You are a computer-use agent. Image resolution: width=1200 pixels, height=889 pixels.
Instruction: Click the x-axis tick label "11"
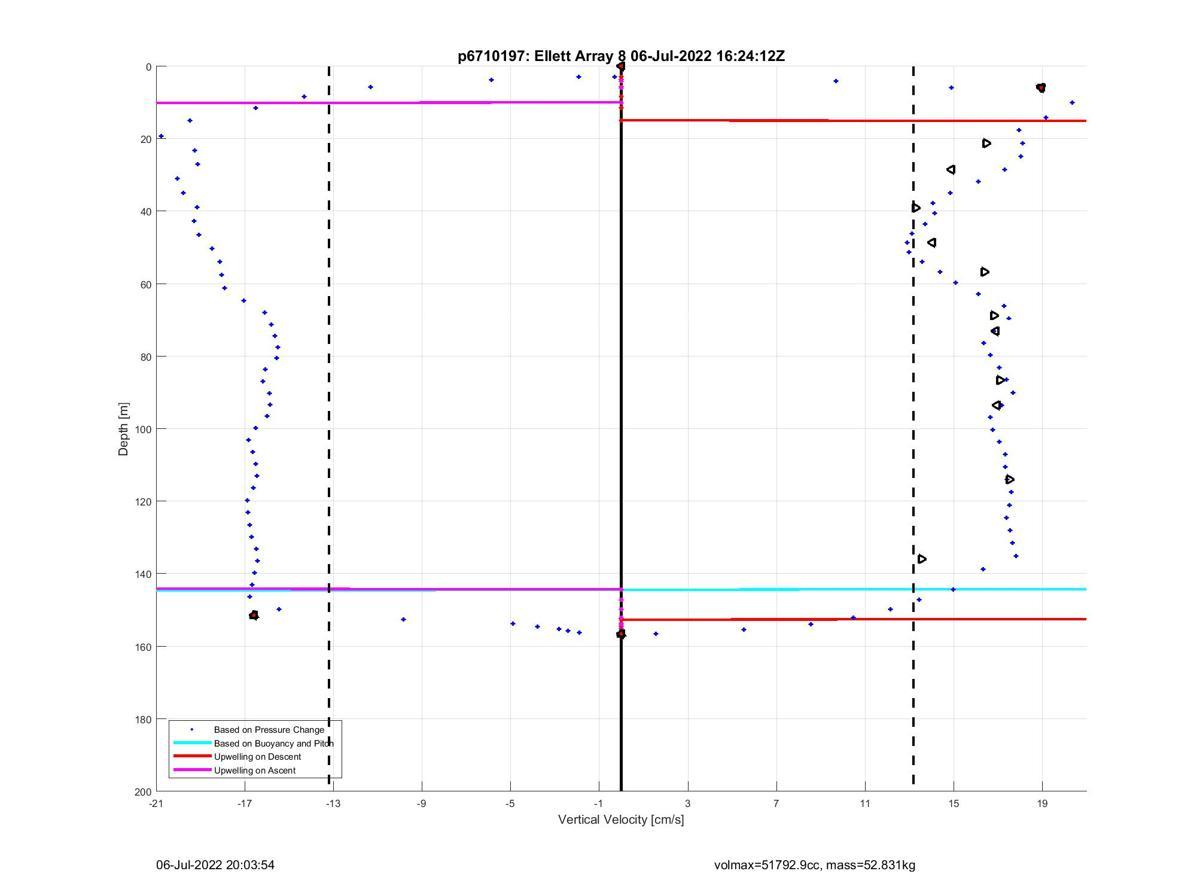pos(865,803)
